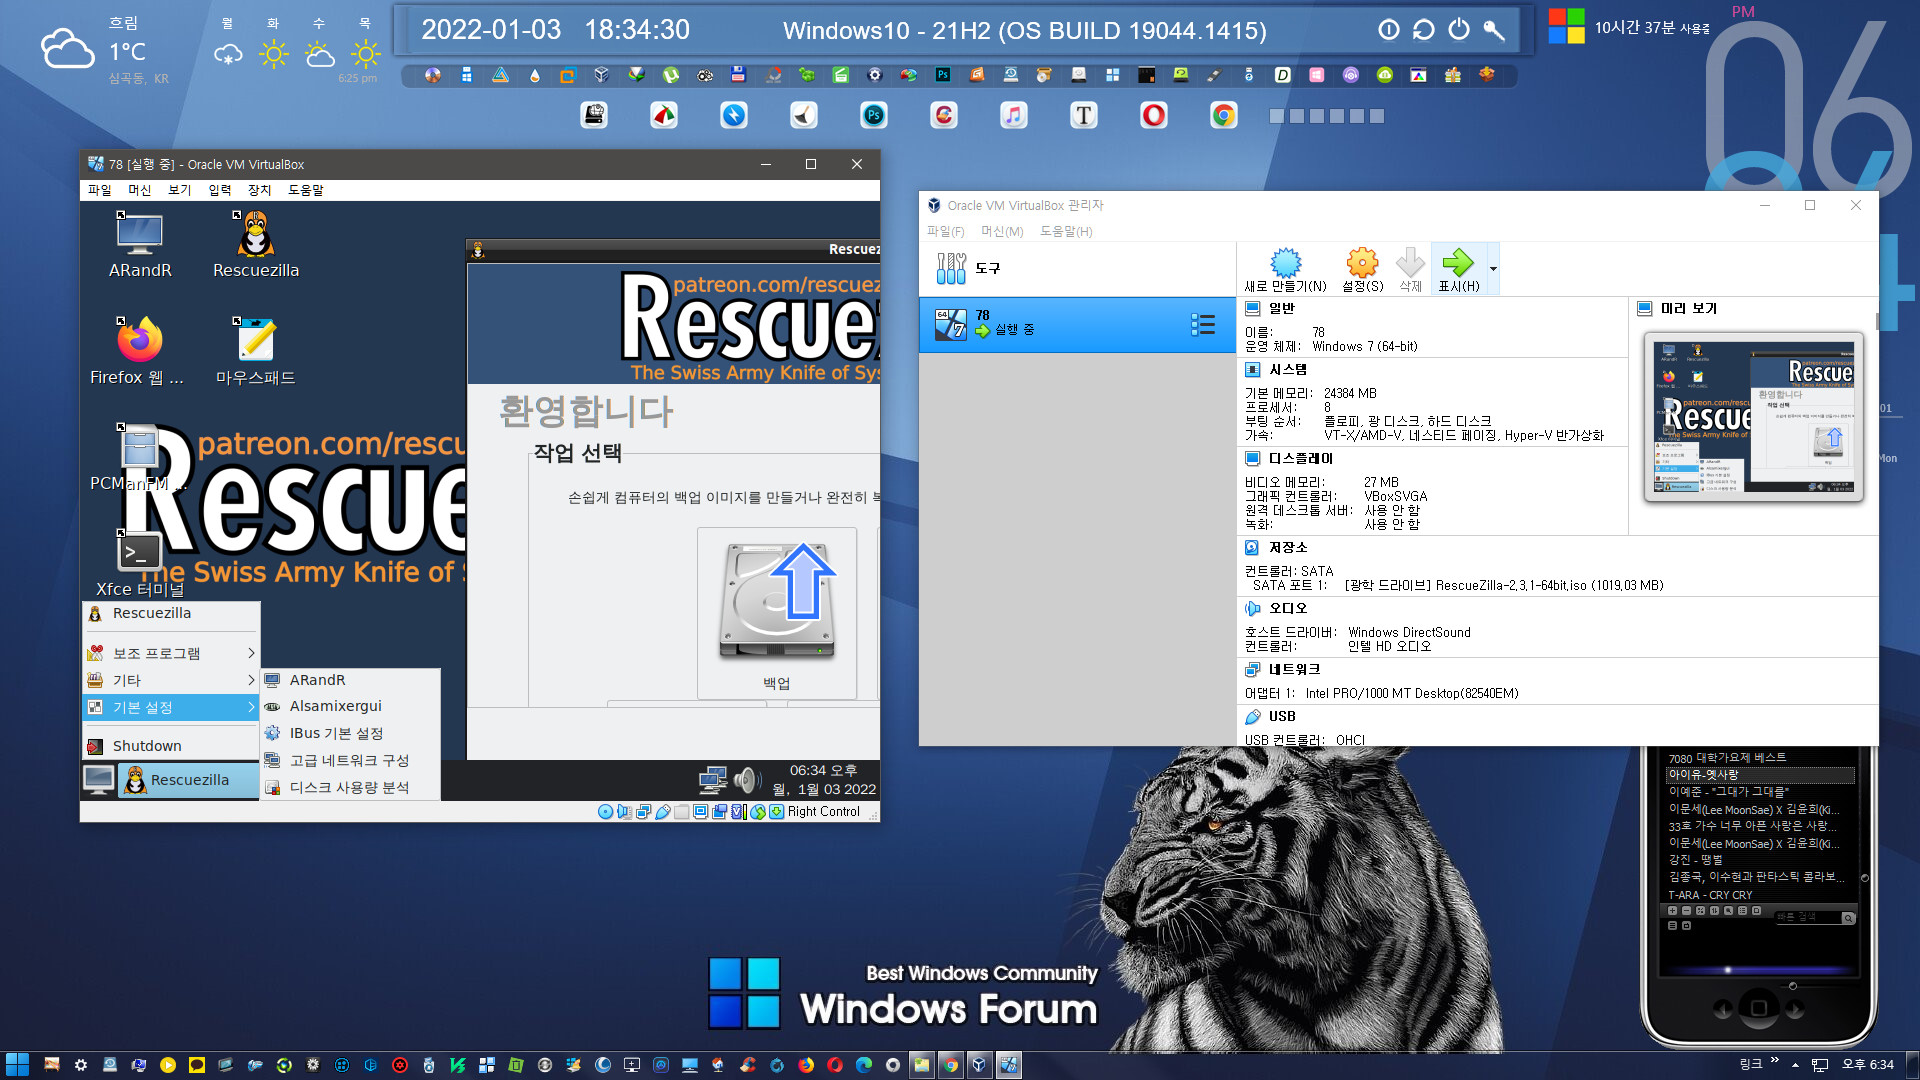Open the Network (네트워크) section header
This screenshot has width=1920, height=1080.
(1294, 669)
